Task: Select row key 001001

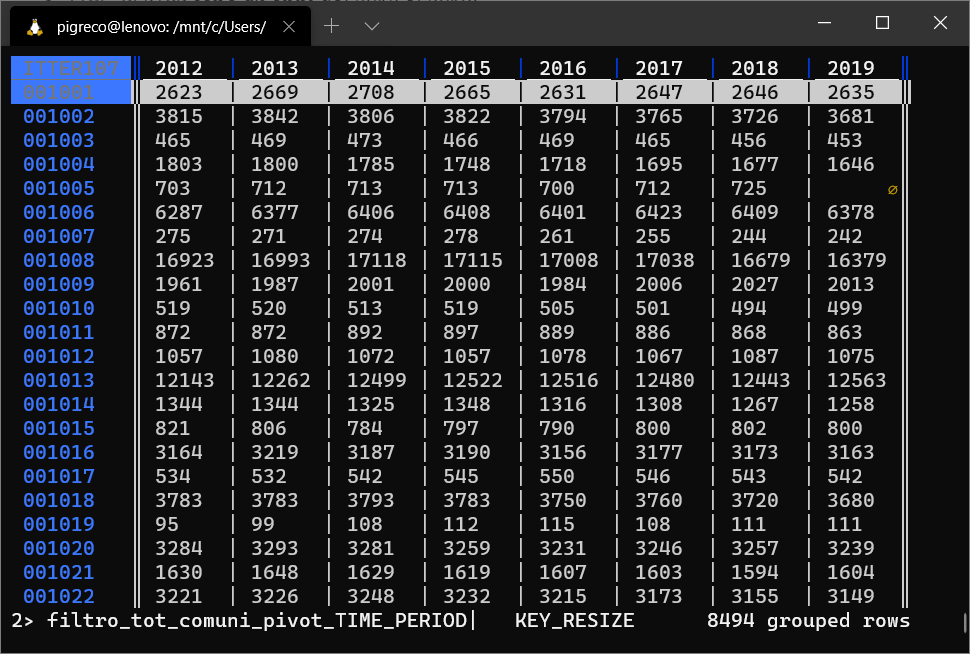Action: click(58, 92)
